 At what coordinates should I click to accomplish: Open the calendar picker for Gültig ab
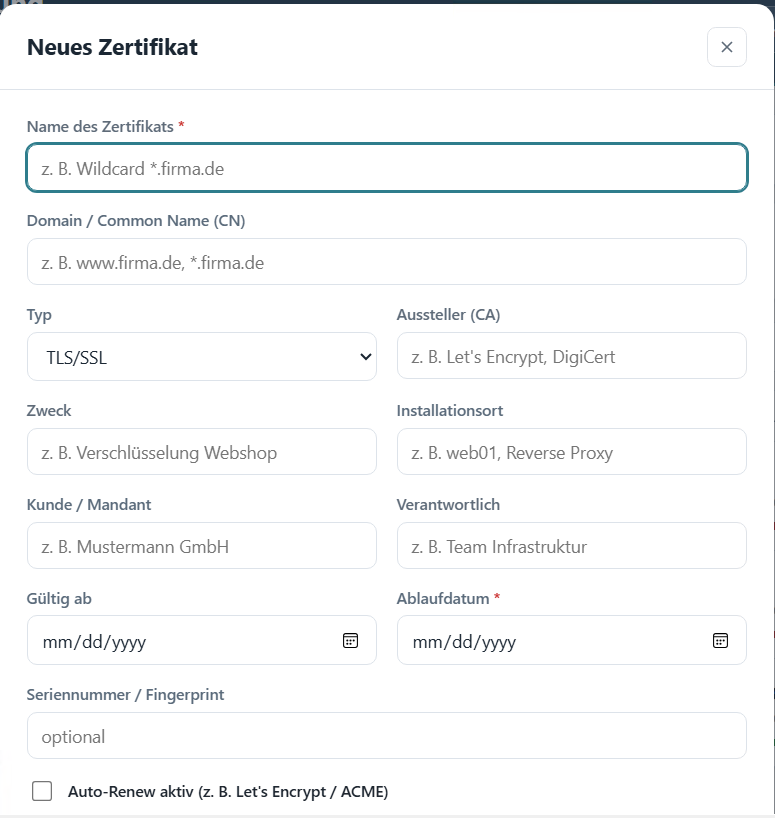pyautogui.click(x=350, y=640)
